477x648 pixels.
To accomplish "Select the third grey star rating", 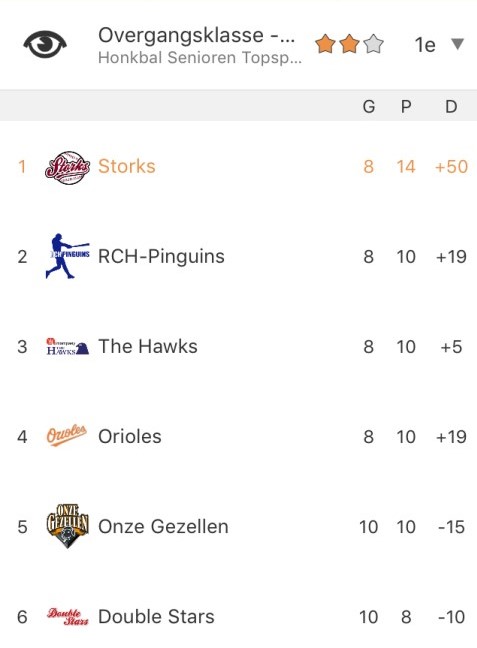I will pos(374,44).
